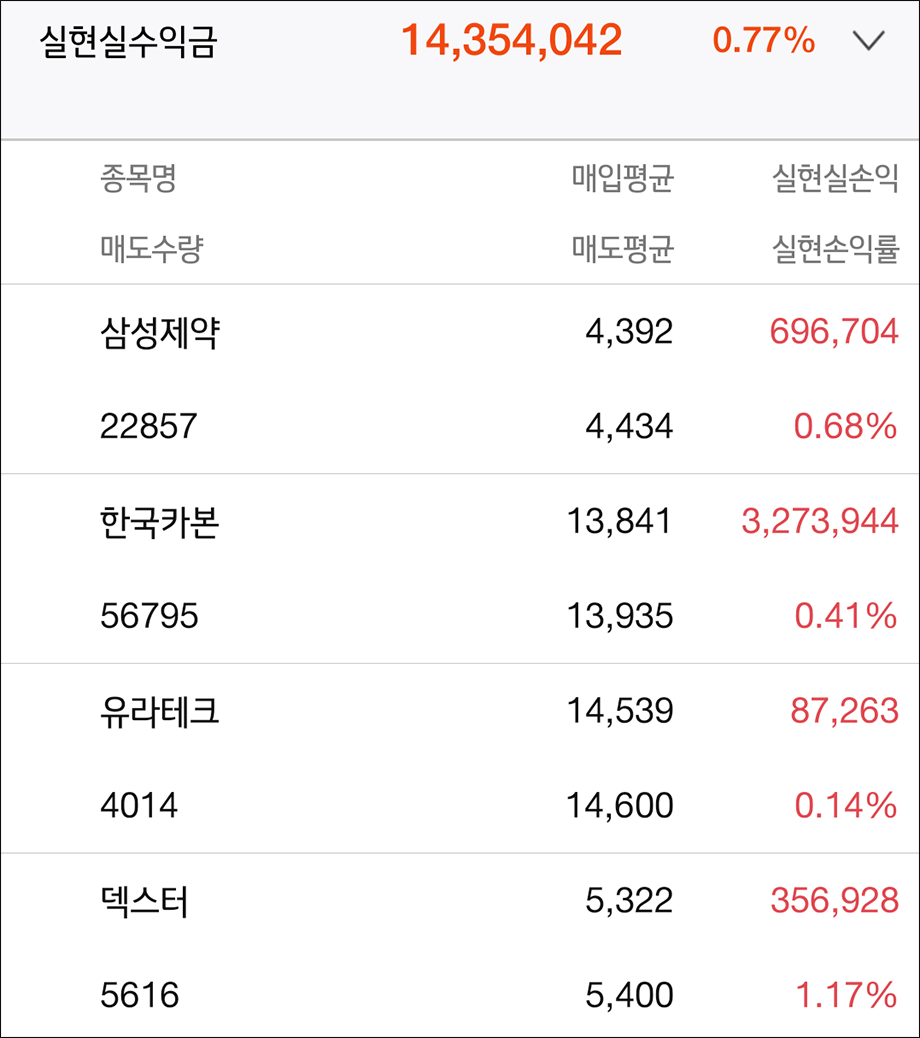Expand the 실현실수익금 summary chevron
Screen dimensions: 920x1038
pos(868,41)
